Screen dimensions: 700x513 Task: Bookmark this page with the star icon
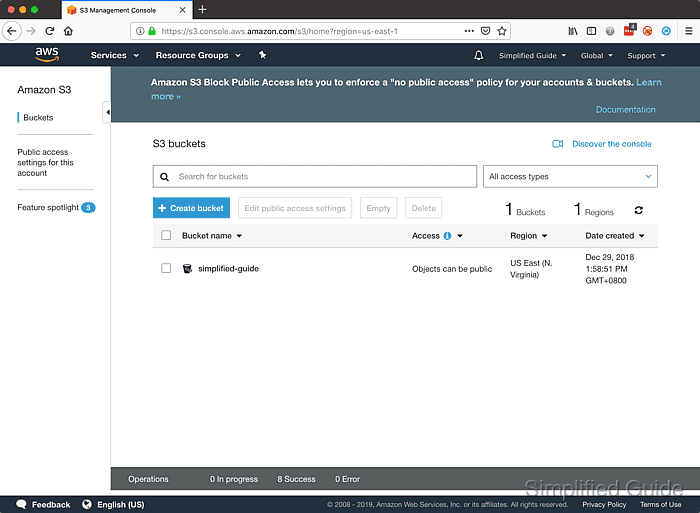pyautogui.click(x=502, y=31)
